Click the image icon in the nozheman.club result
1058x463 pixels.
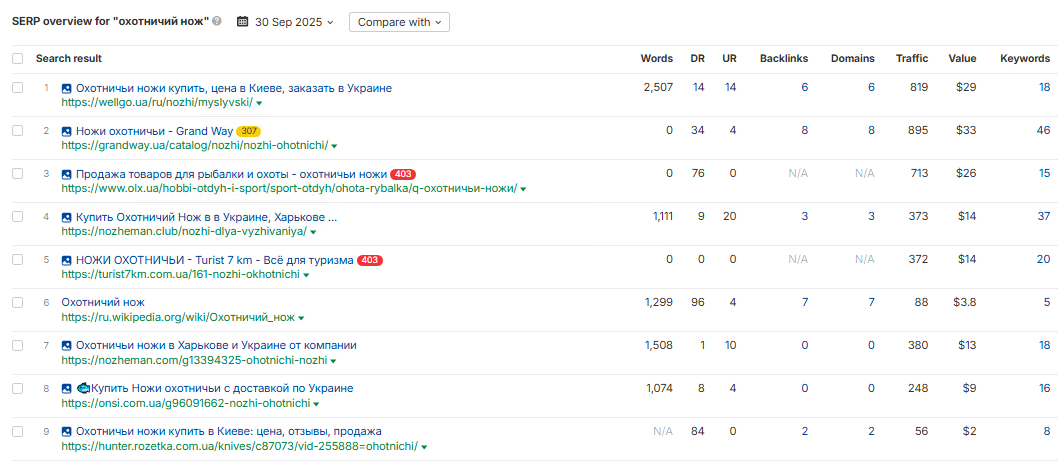66,217
